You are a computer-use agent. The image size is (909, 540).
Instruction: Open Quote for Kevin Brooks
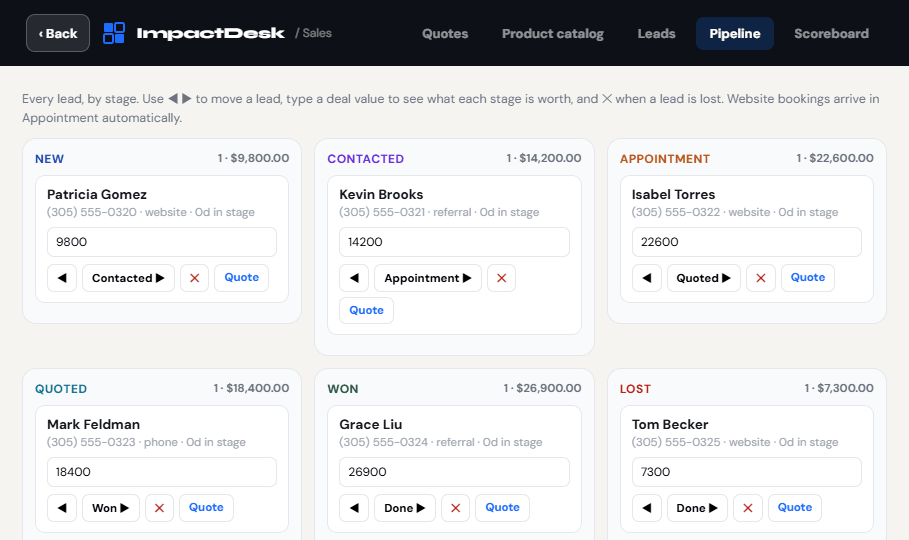pos(366,310)
